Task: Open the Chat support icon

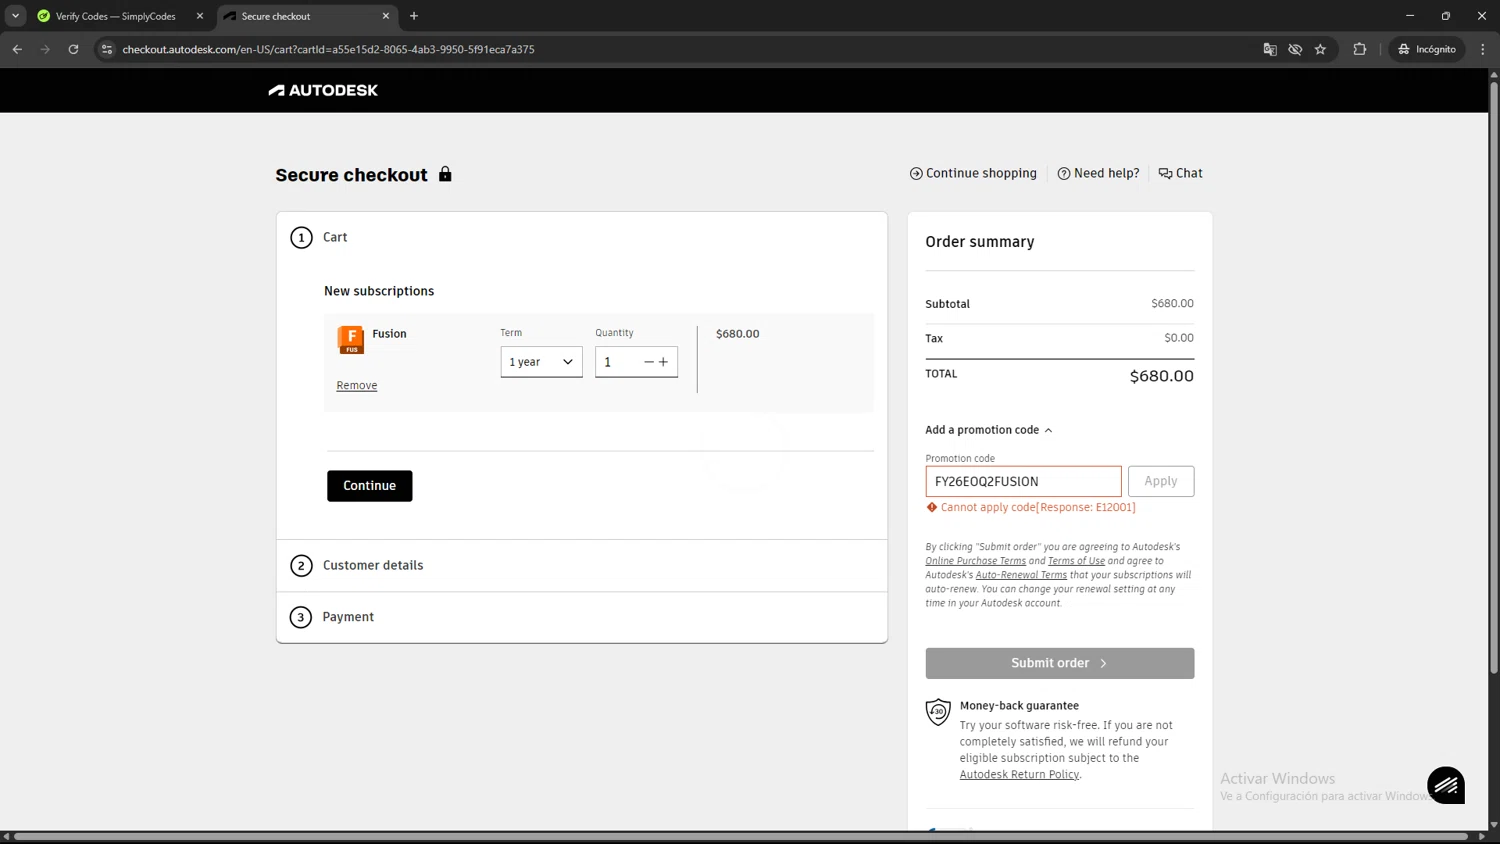Action: 1180,173
